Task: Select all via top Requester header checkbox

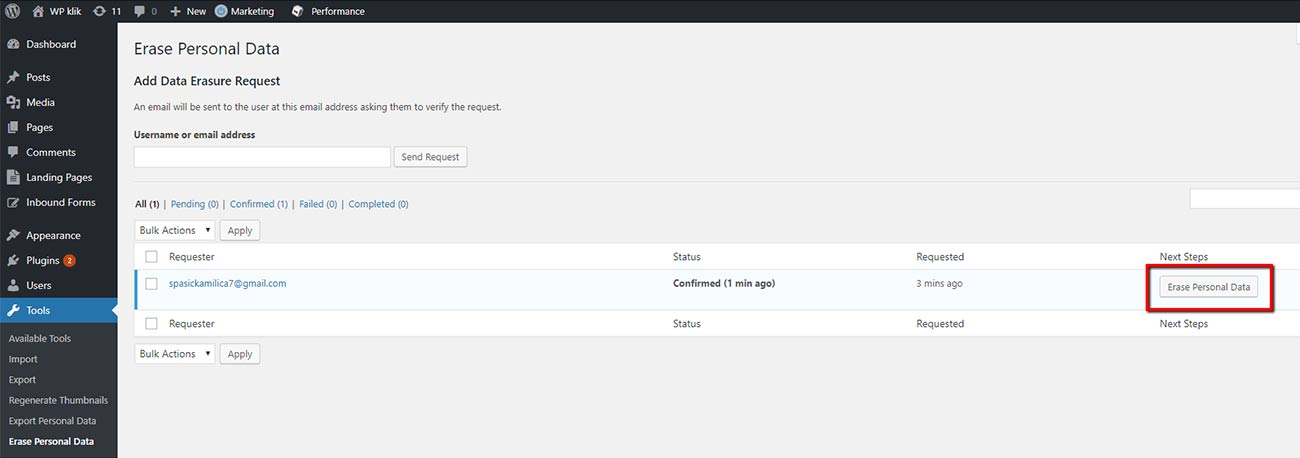Action: pyautogui.click(x=151, y=257)
